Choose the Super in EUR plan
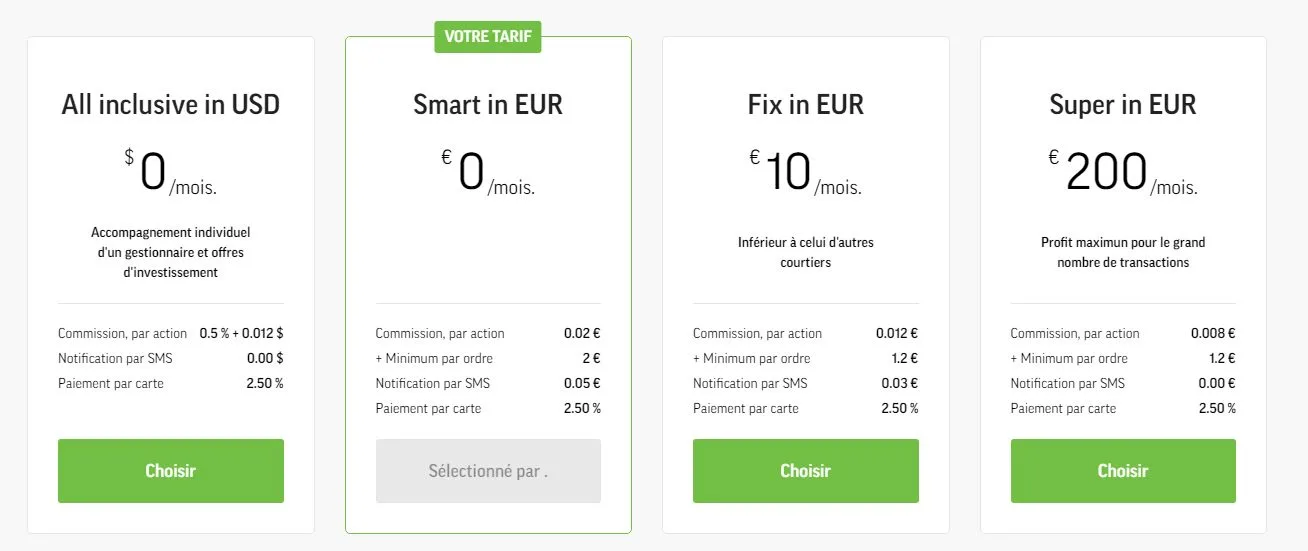The width and height of the screenshot is (1308, 551). click(1123, 471)
